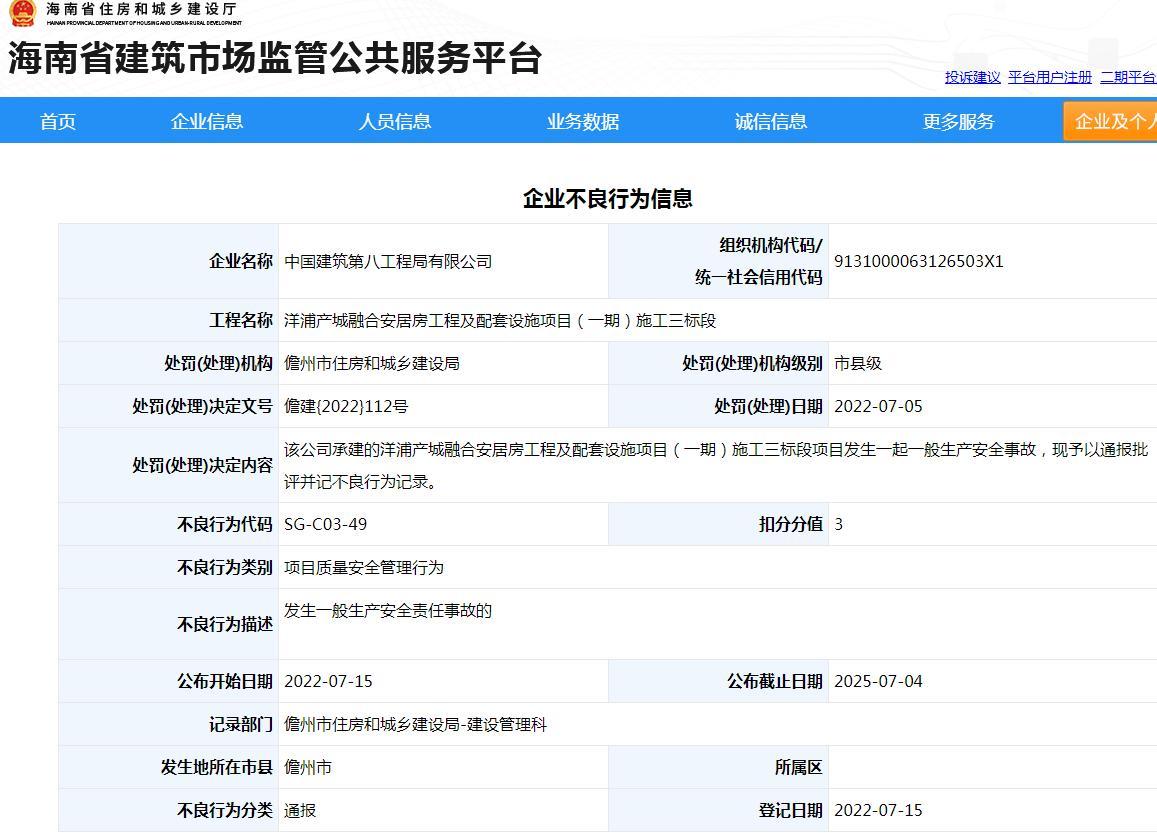
Task: Click the 扣分分值 label
Action: click(790, 525)
